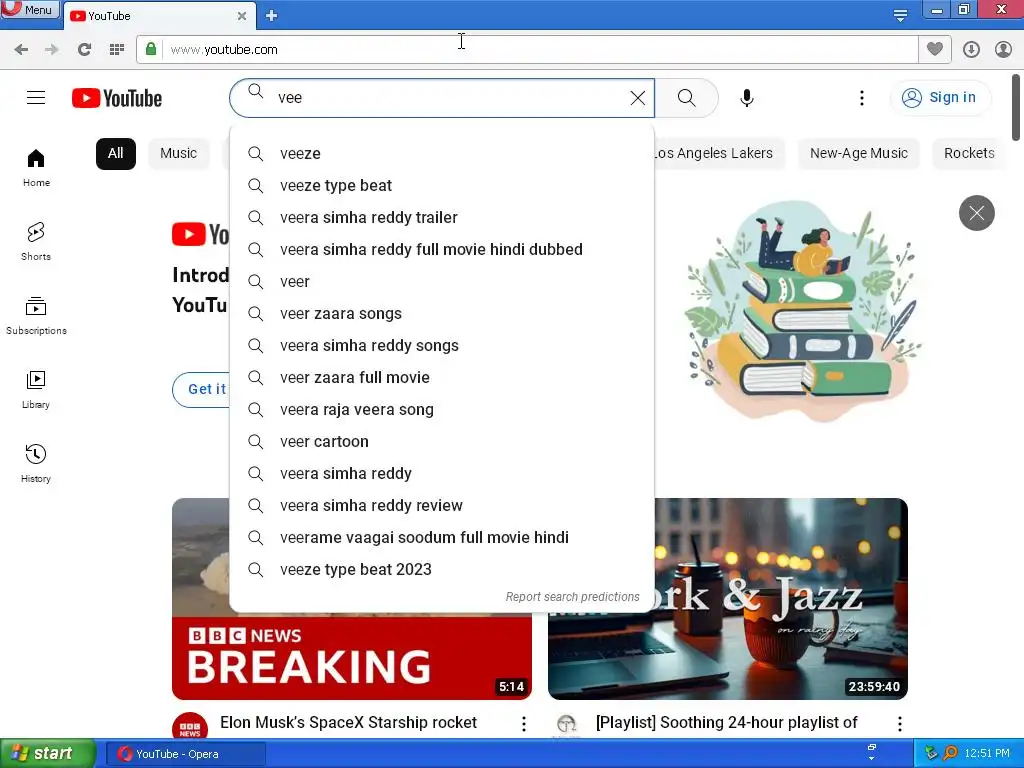
Task: Dismiss the promo banner with X
Action: pos(977,213)
